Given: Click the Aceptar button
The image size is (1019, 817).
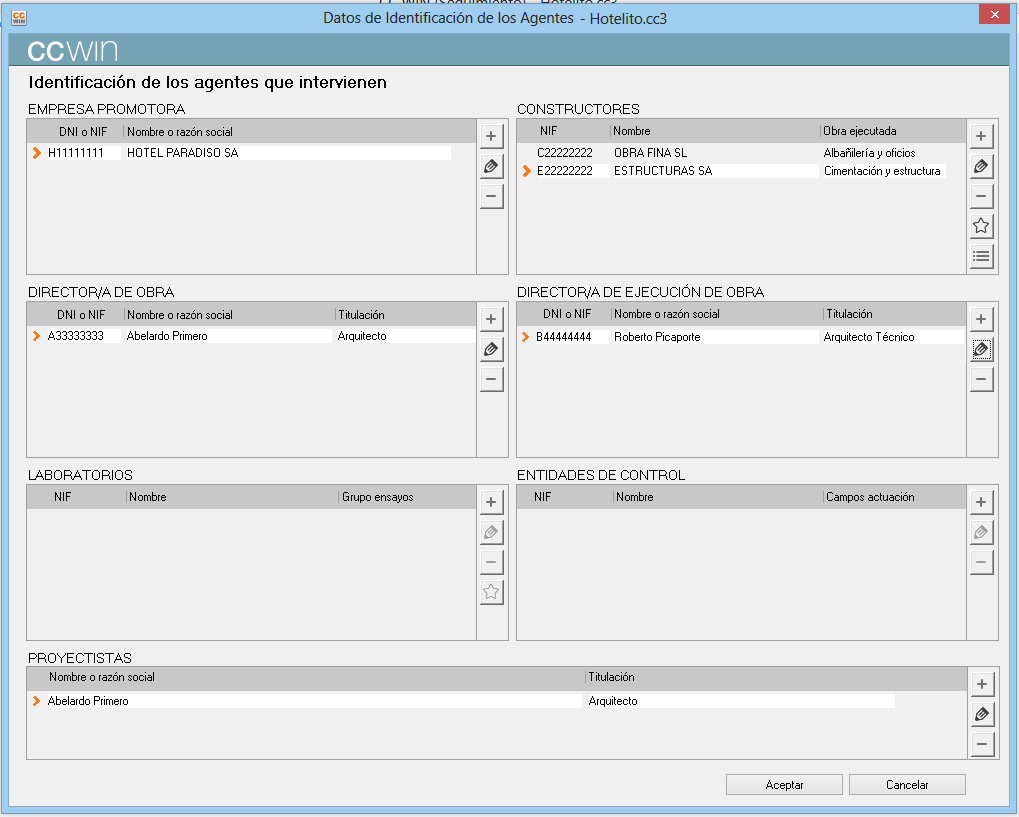Looking at the screenshot, I should (784, 785).
